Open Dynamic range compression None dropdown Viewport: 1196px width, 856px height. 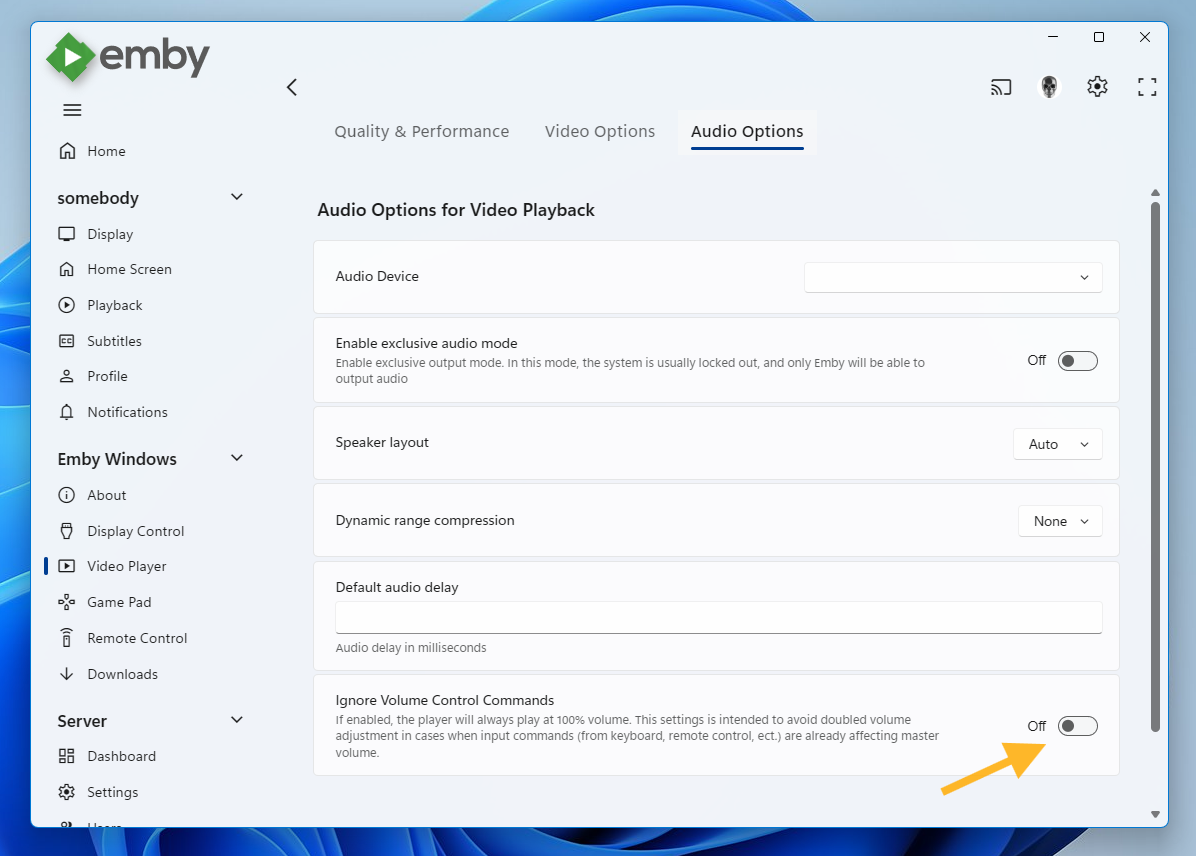(1060, 521)
